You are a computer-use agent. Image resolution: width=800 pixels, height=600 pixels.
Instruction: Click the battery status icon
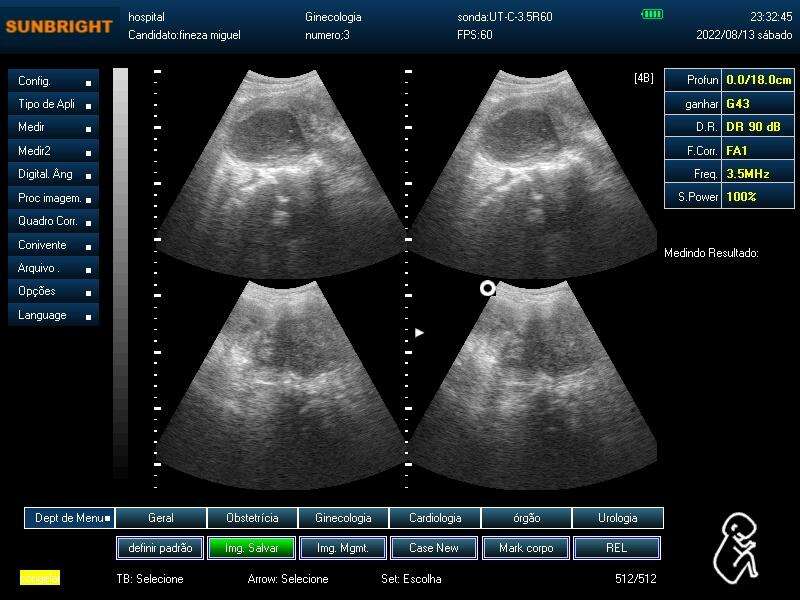coord(652,14)
